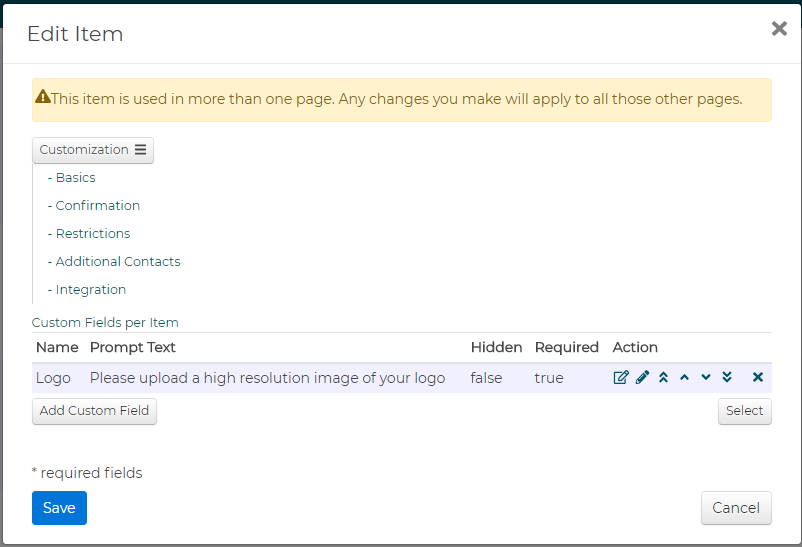
Task: Click the Select button
Action: click(745, 411)
